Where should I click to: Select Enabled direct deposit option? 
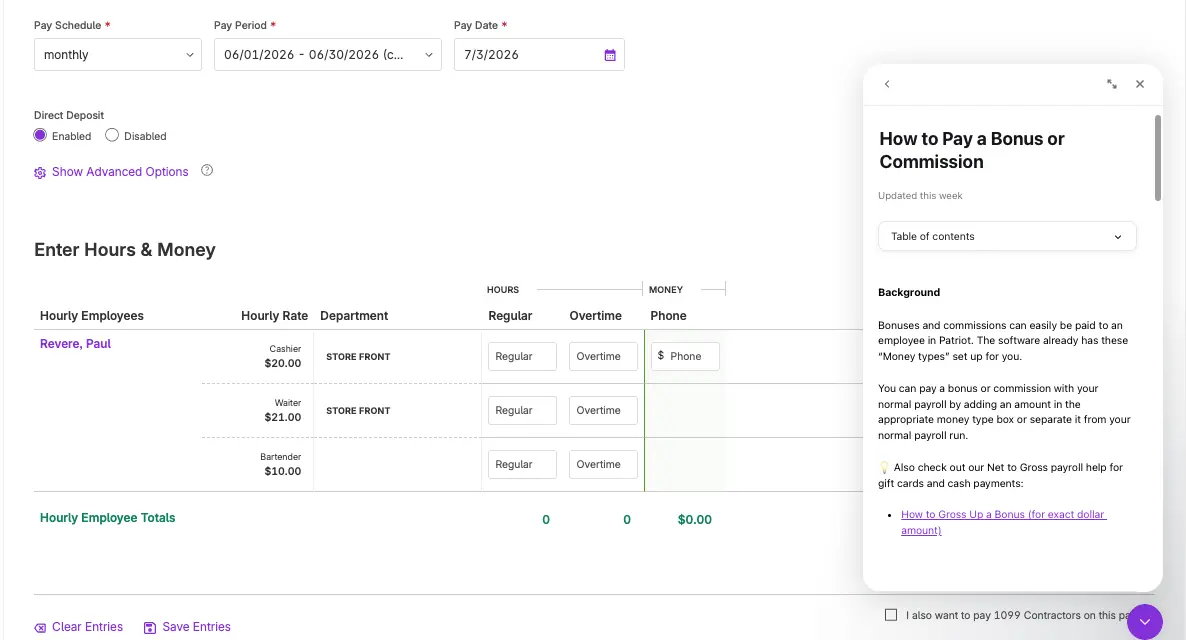pos(40,135)
